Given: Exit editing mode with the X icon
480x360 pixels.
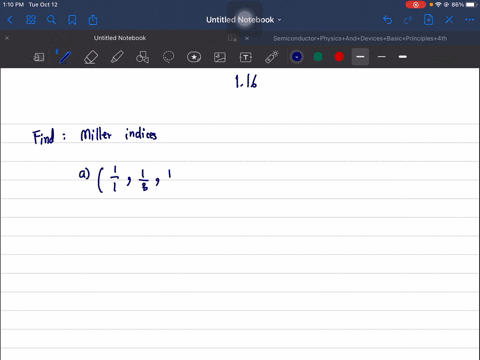Looking at the screenshot, I should click(449, 20).
